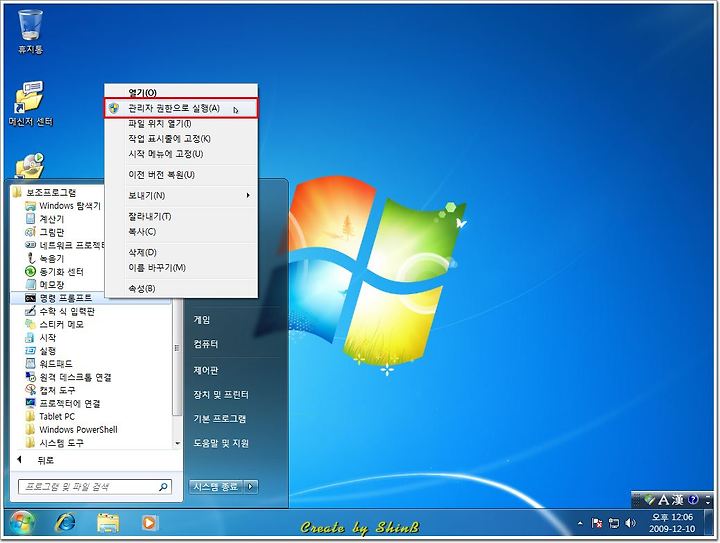Open 기본 프로그램
This screenshot has width=720, height=543.
tap(219, 419)
